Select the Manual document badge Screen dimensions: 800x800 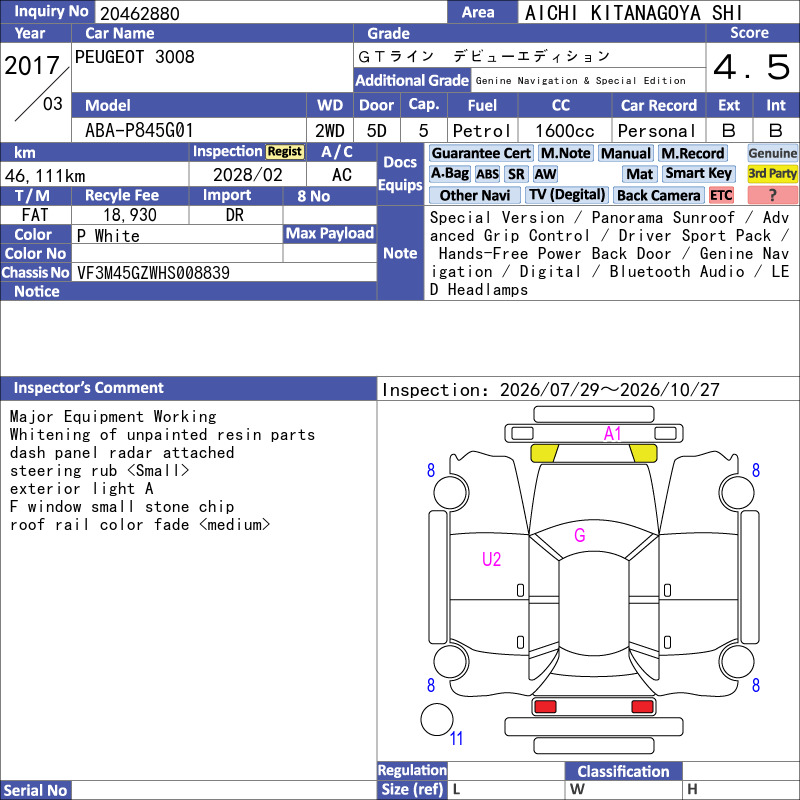(x=626, y=153)
